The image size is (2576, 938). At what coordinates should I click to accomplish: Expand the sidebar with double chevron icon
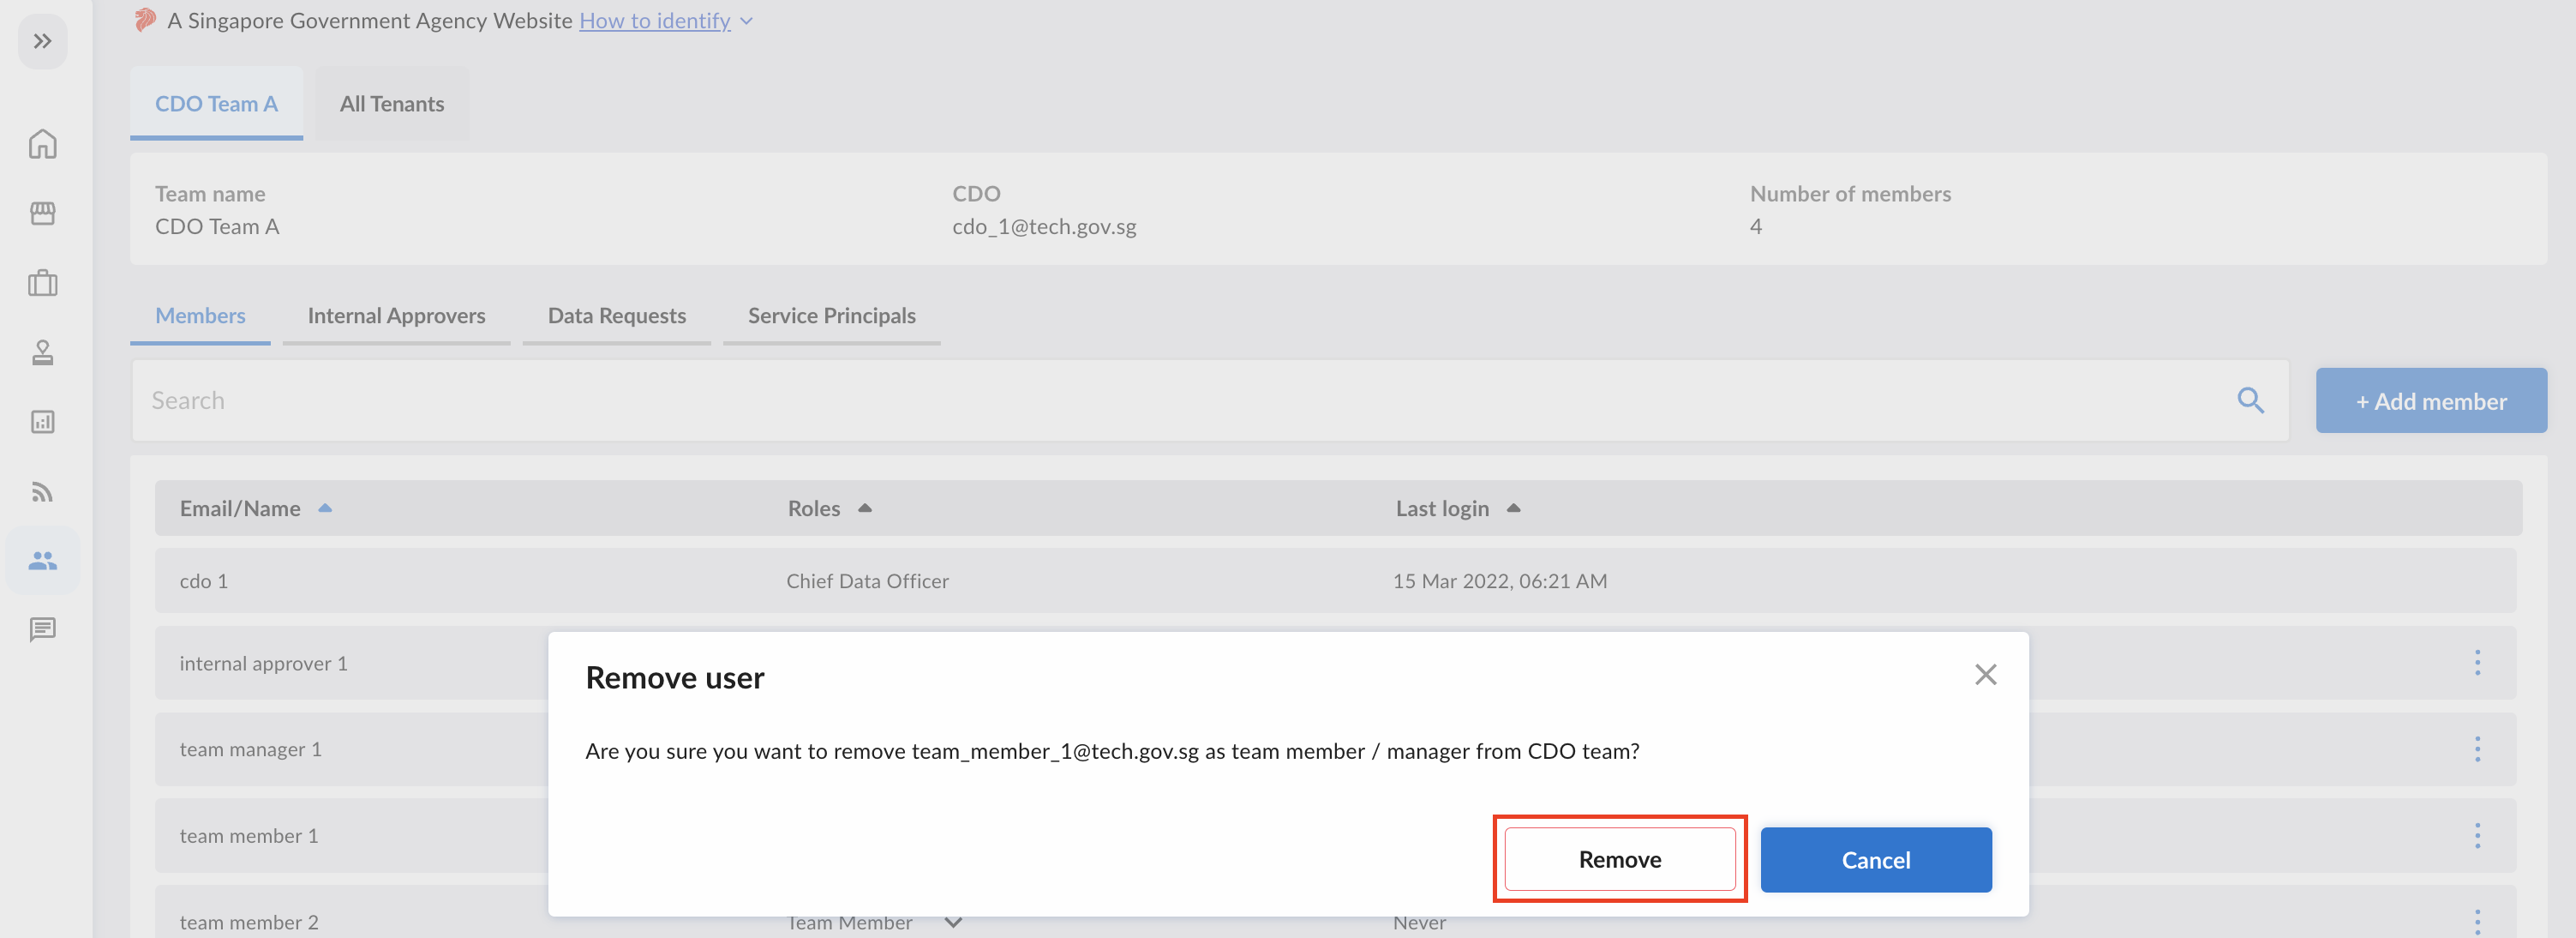coord(42,41)
